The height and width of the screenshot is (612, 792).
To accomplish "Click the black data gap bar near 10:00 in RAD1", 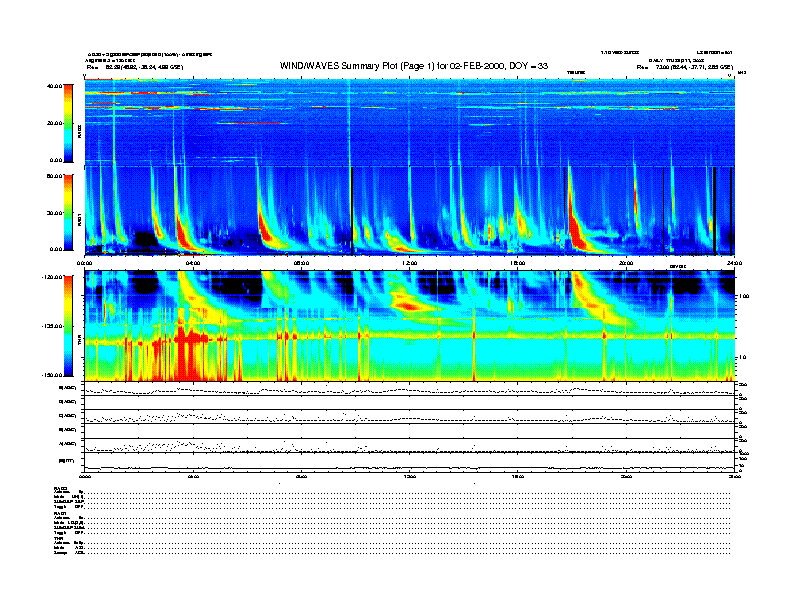I will tap(352, 211).
